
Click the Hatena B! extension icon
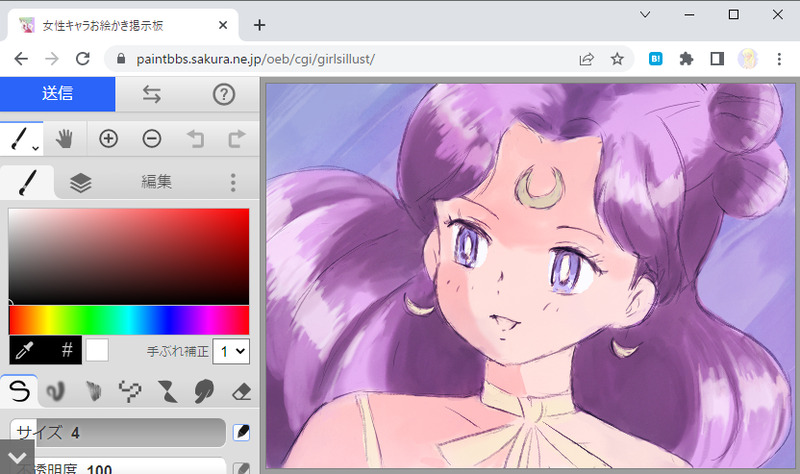tap(656, 59)
